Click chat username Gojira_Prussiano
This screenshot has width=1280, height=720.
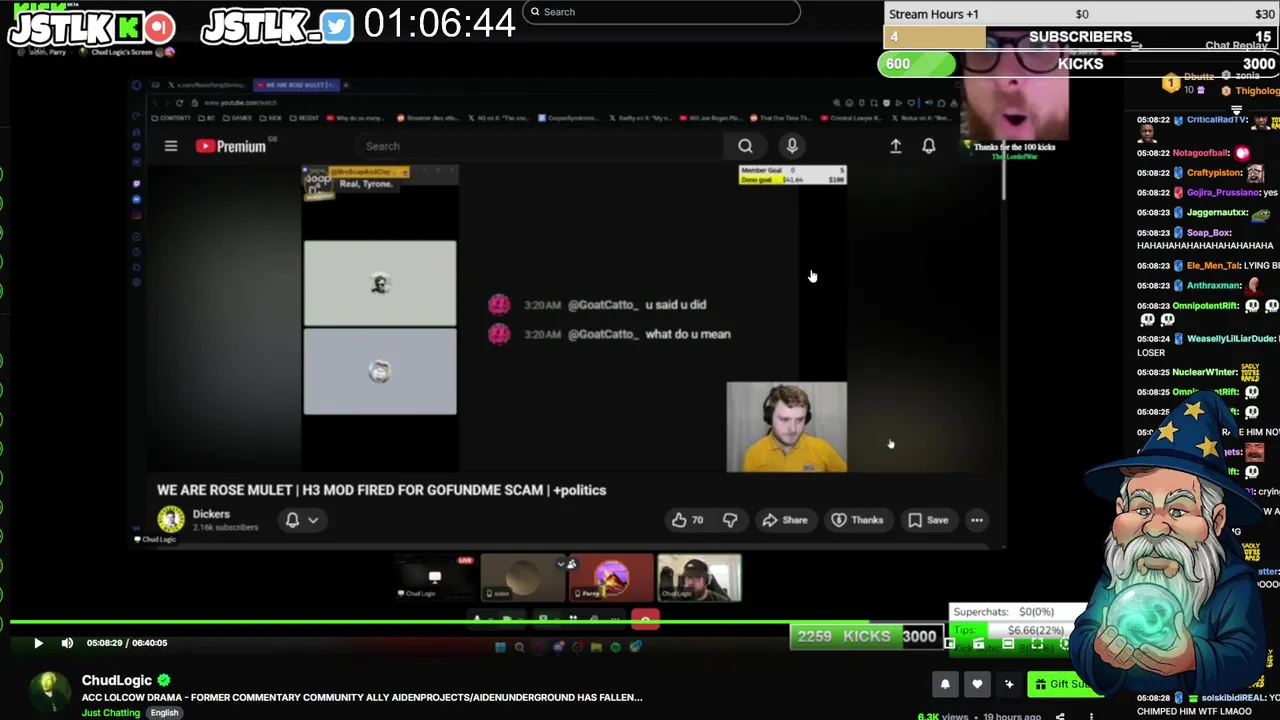1223,193
